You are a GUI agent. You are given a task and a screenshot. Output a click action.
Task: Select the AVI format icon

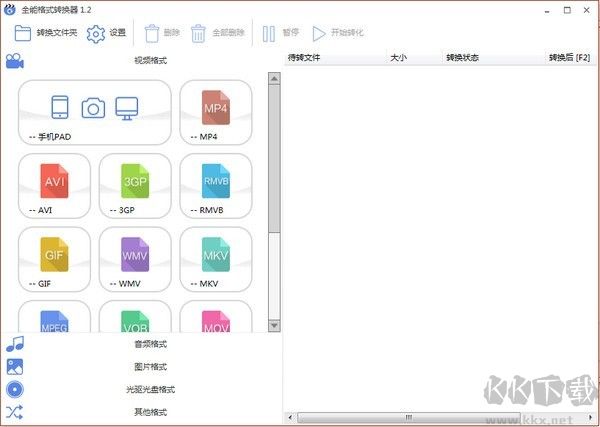tap(54, 181)
